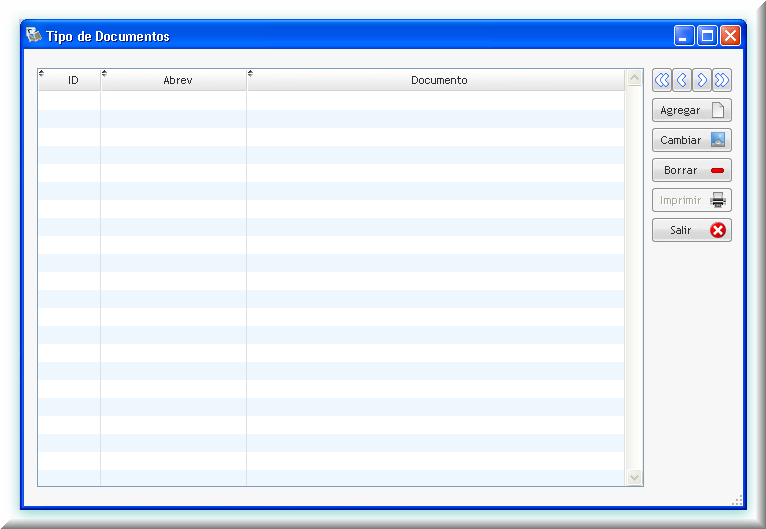Click the Tipo de Documentos title icon

point(34,35)
